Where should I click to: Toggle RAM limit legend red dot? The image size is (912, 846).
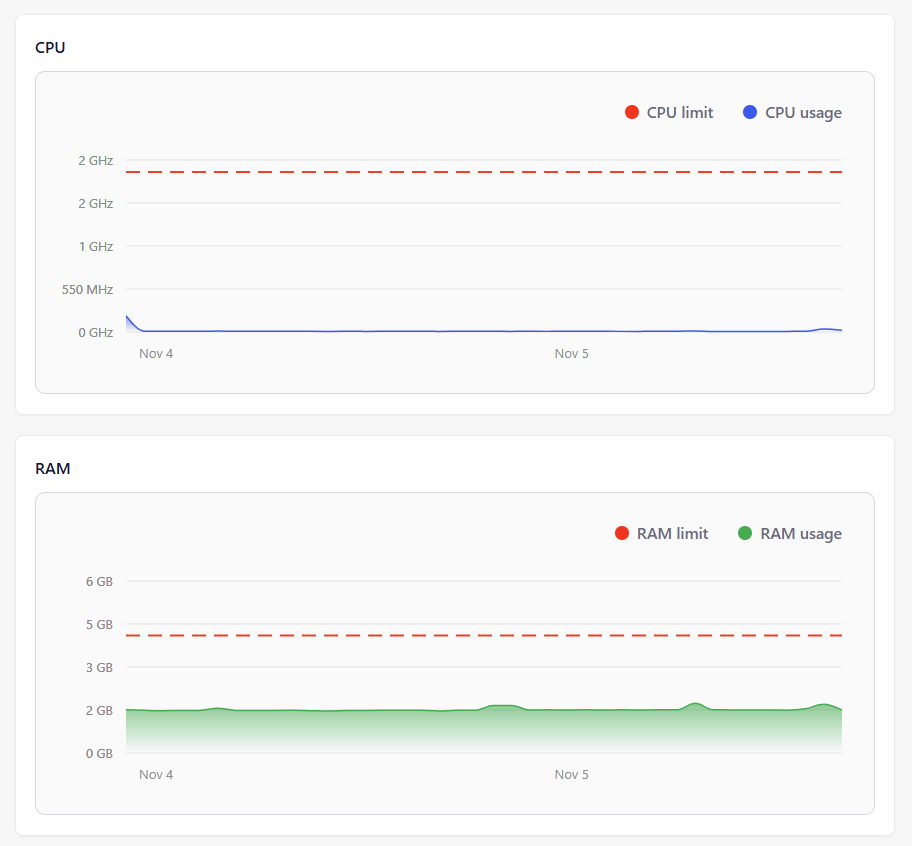622,533
